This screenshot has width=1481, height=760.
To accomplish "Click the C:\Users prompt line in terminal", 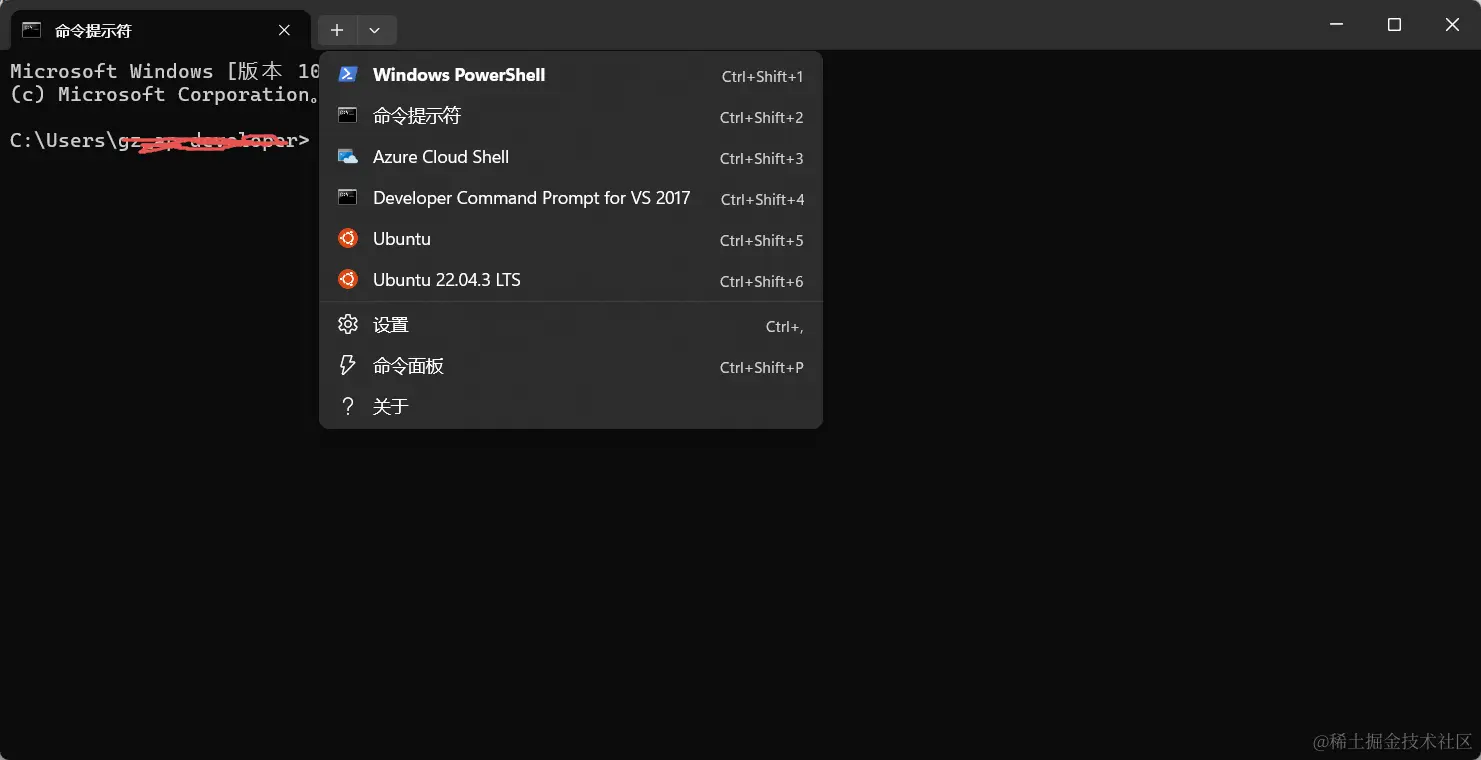I will tap(160, 140).
